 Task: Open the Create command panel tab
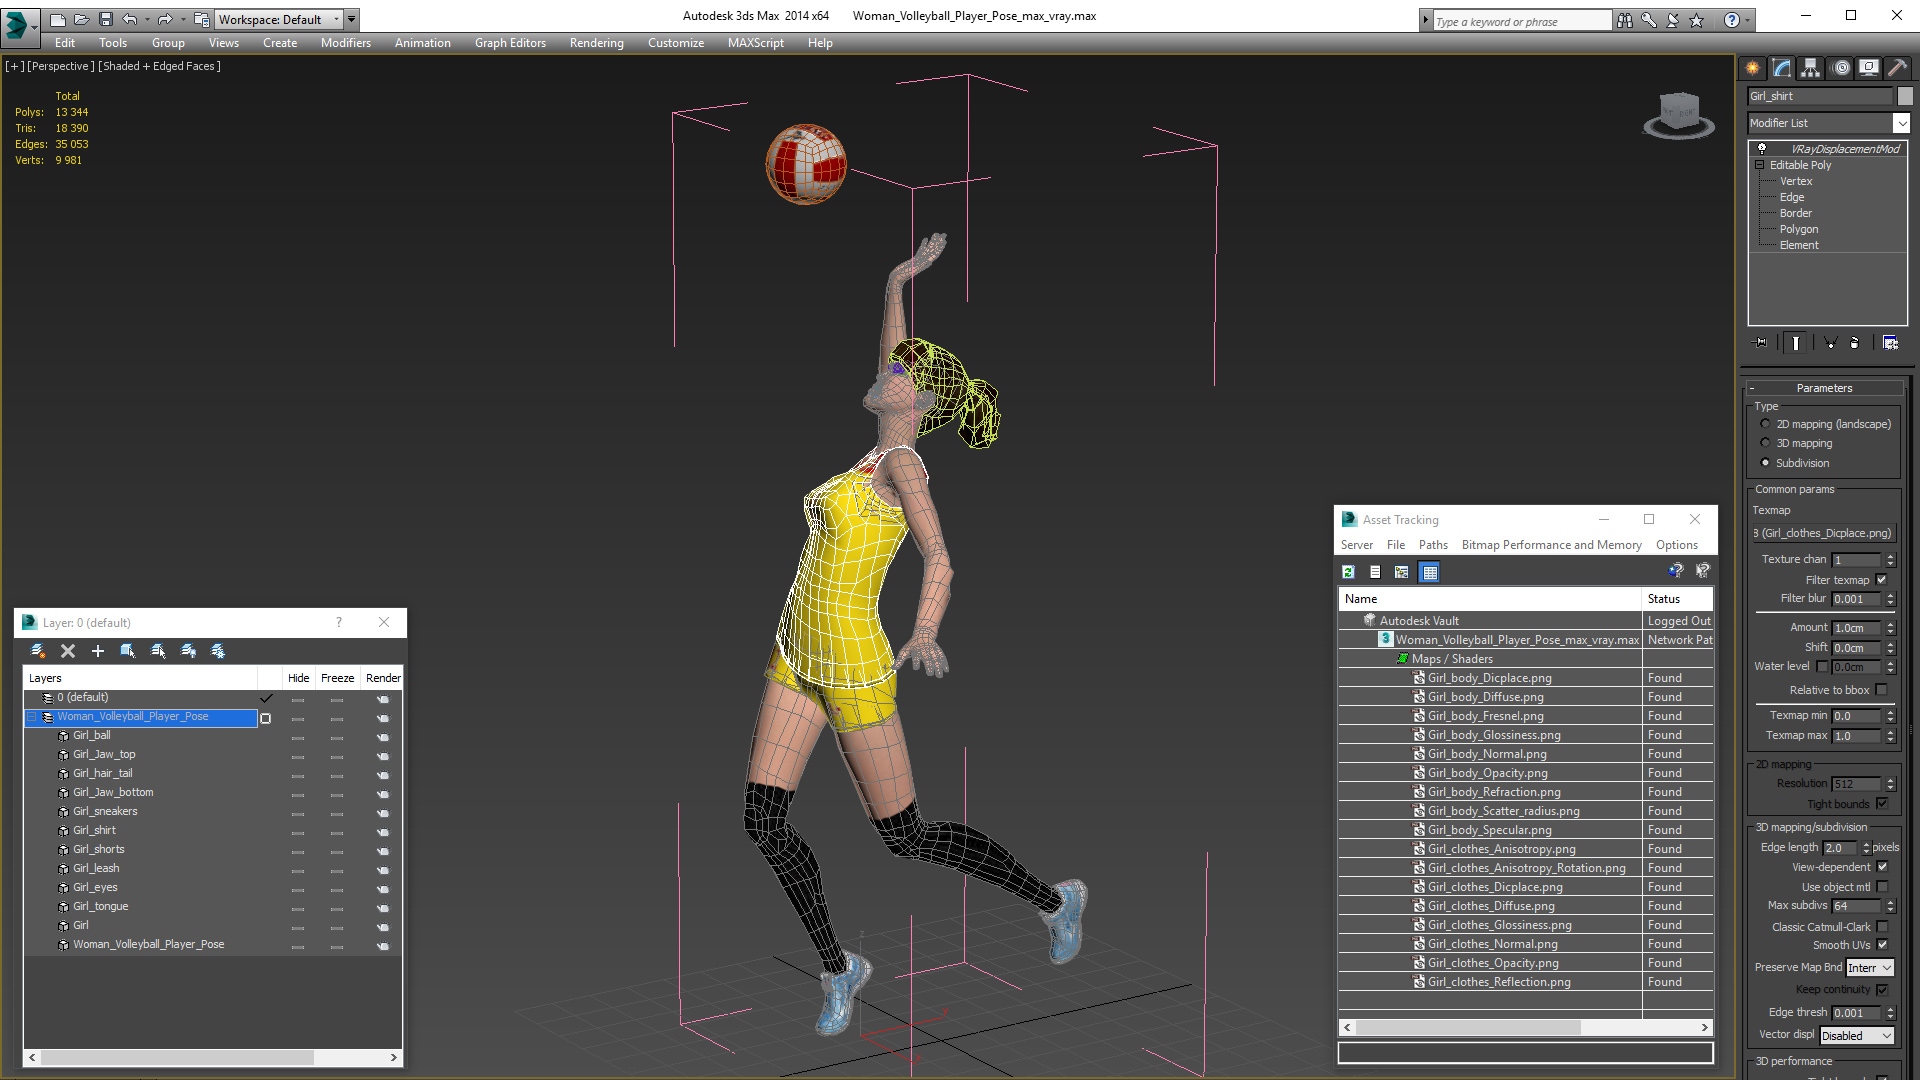1753,68
